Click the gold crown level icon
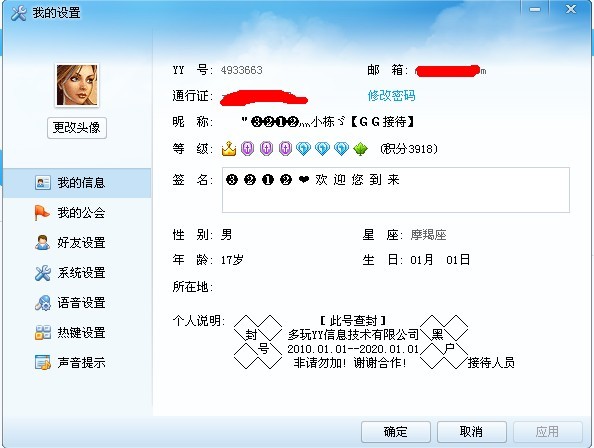Screen dimensions: 594x448 (x=229, y=148)
